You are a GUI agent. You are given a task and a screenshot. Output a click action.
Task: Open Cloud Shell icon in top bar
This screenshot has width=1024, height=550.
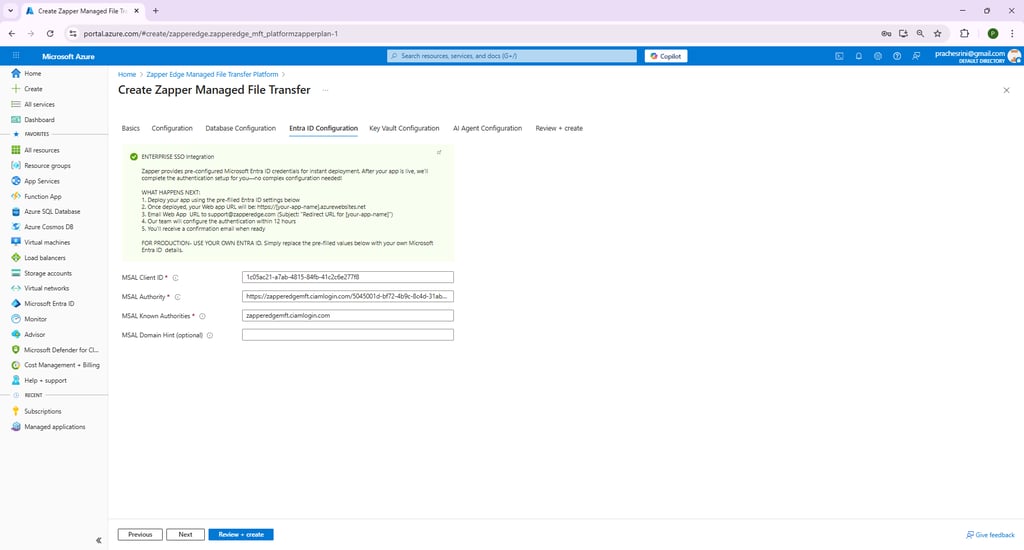(x=839, y=56)
